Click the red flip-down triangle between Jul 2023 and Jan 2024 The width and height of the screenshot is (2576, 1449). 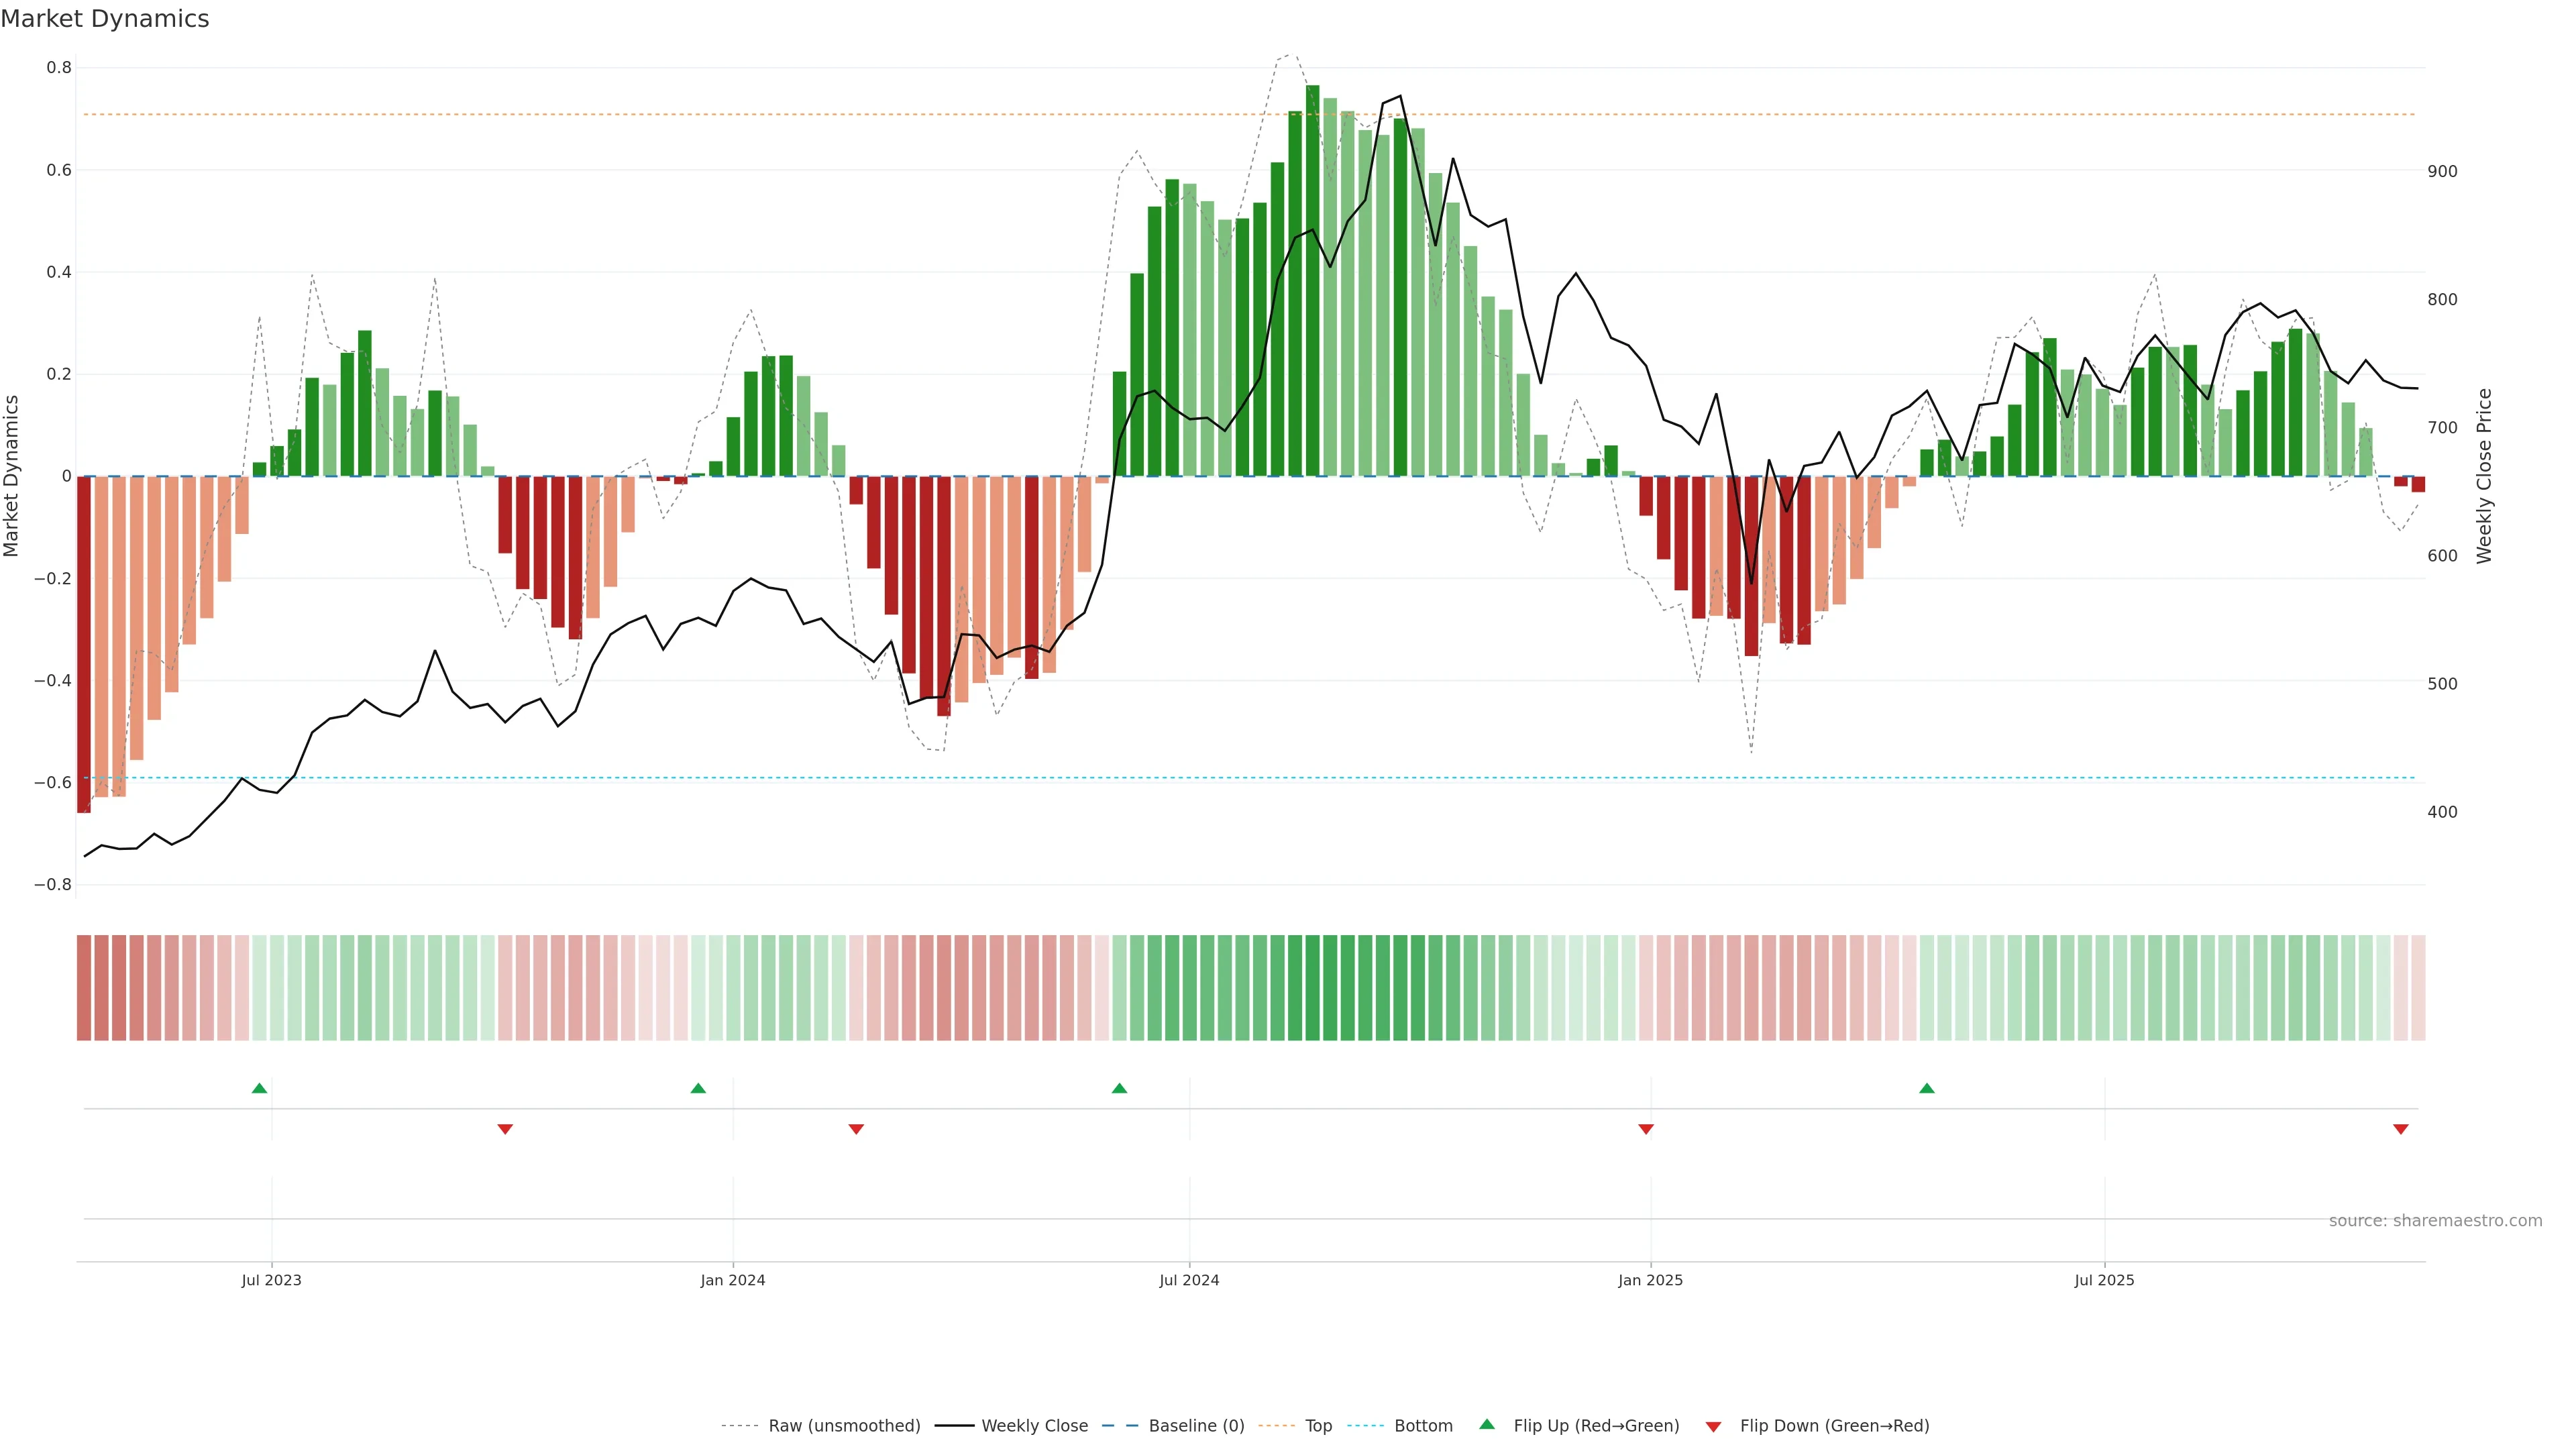point(505,1129)
